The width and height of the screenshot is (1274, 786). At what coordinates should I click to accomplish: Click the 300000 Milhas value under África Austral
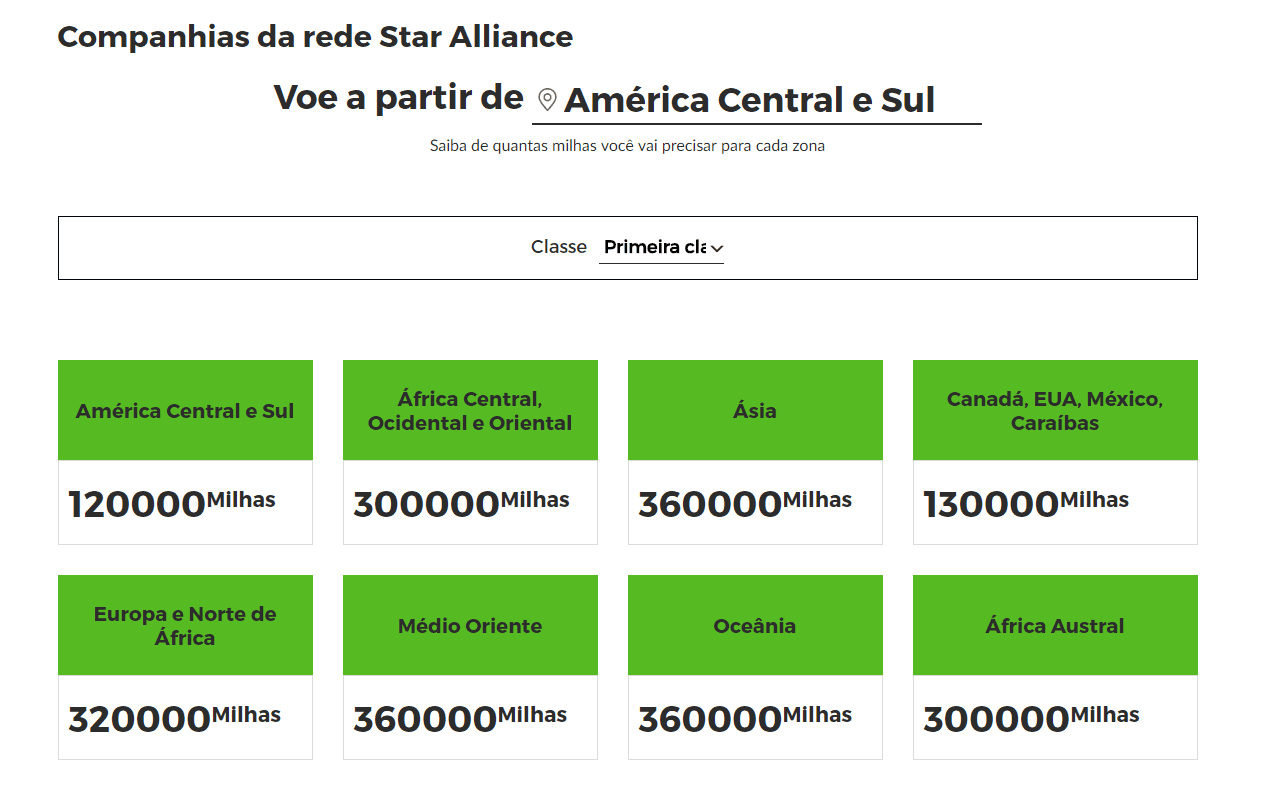(x=1031, y=718)
